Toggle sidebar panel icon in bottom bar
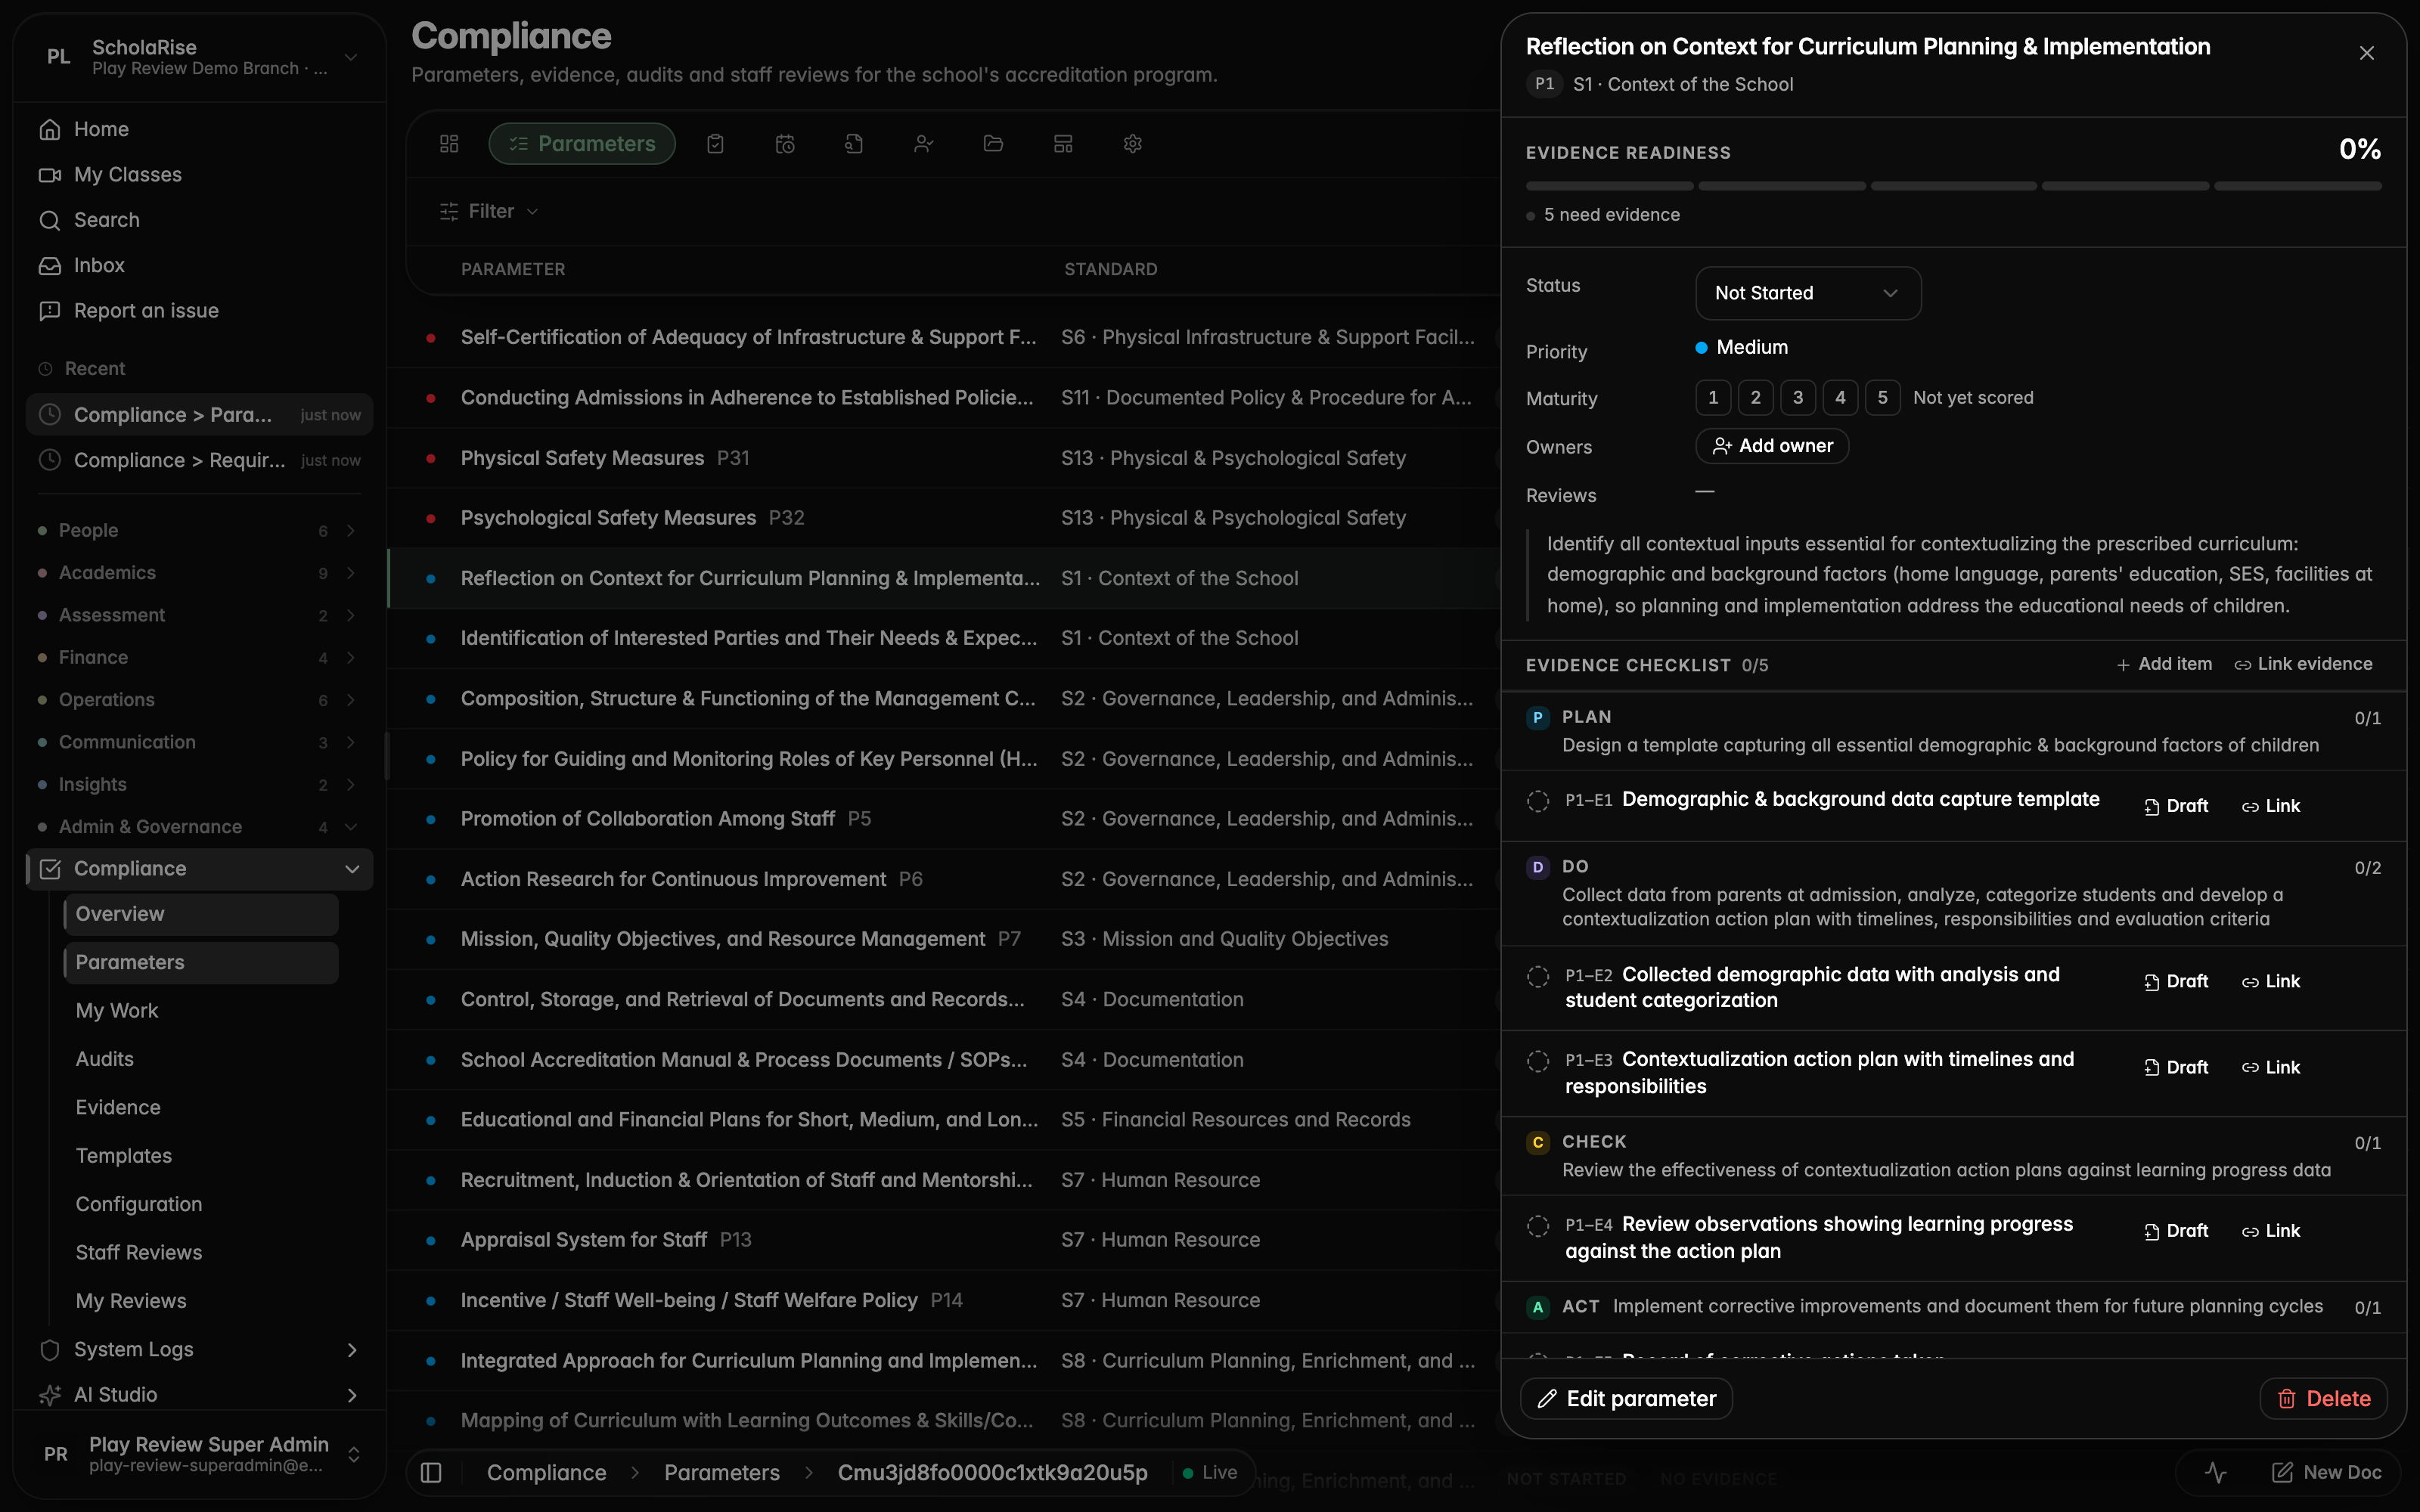 [x=431, y=1472]
